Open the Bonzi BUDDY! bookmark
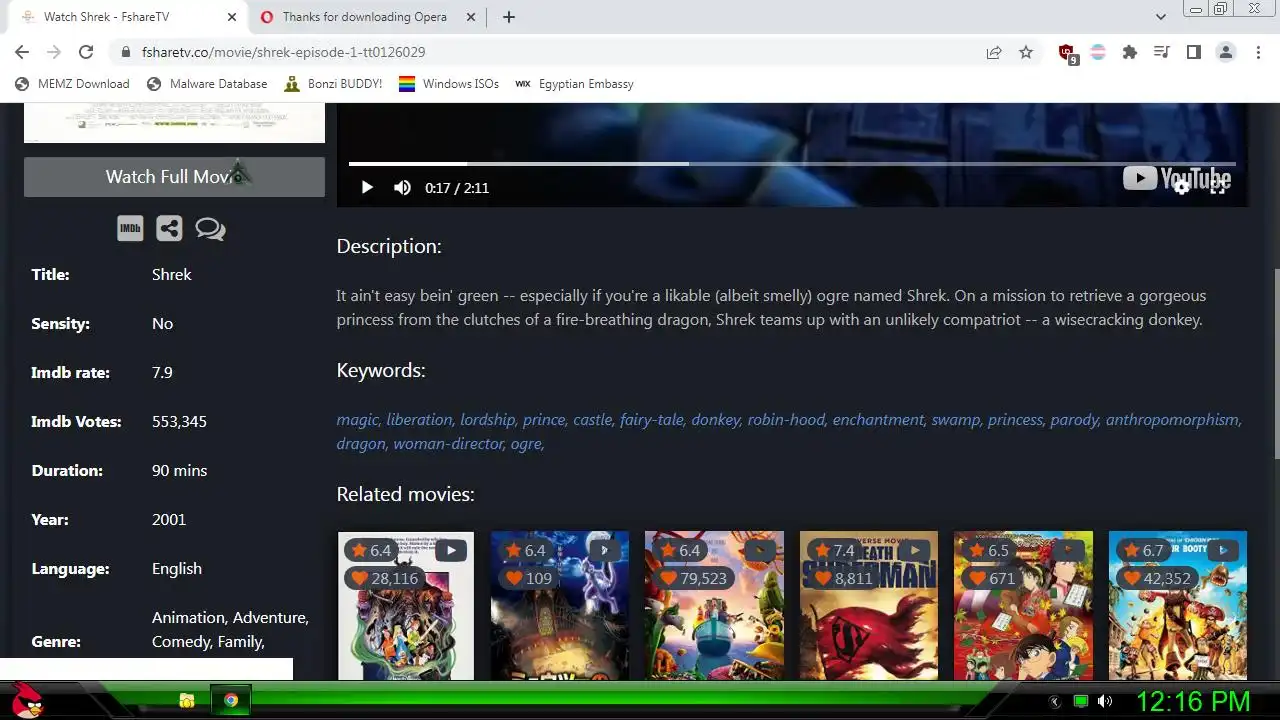The width and height of the screenshot is (1280, 720). coord(333,84)
